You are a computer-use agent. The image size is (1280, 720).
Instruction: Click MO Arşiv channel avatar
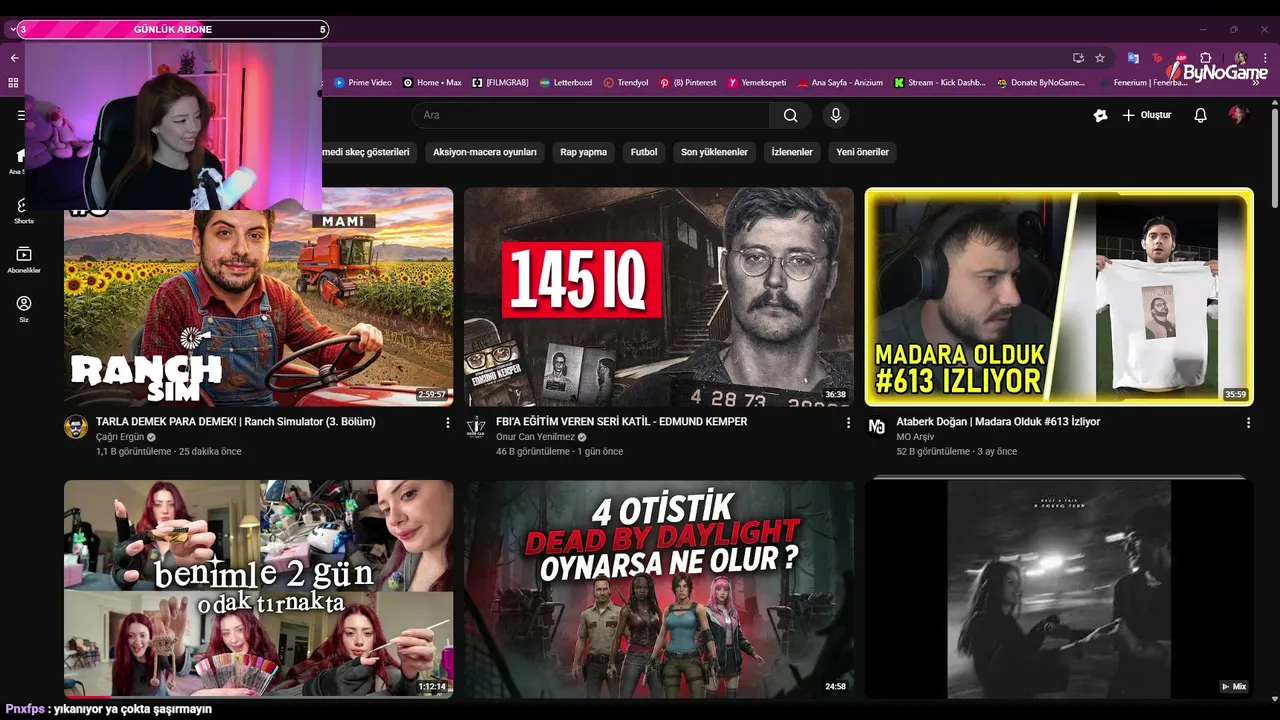[x=877, y=427]
